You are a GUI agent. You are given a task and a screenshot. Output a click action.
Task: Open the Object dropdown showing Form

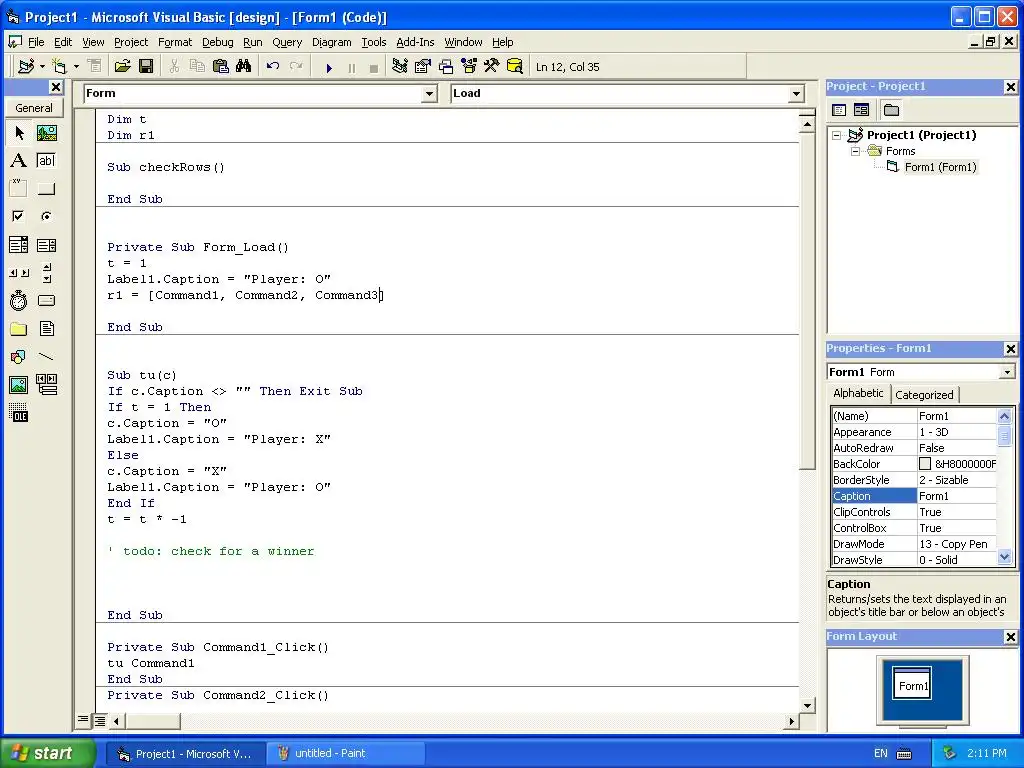429,94
